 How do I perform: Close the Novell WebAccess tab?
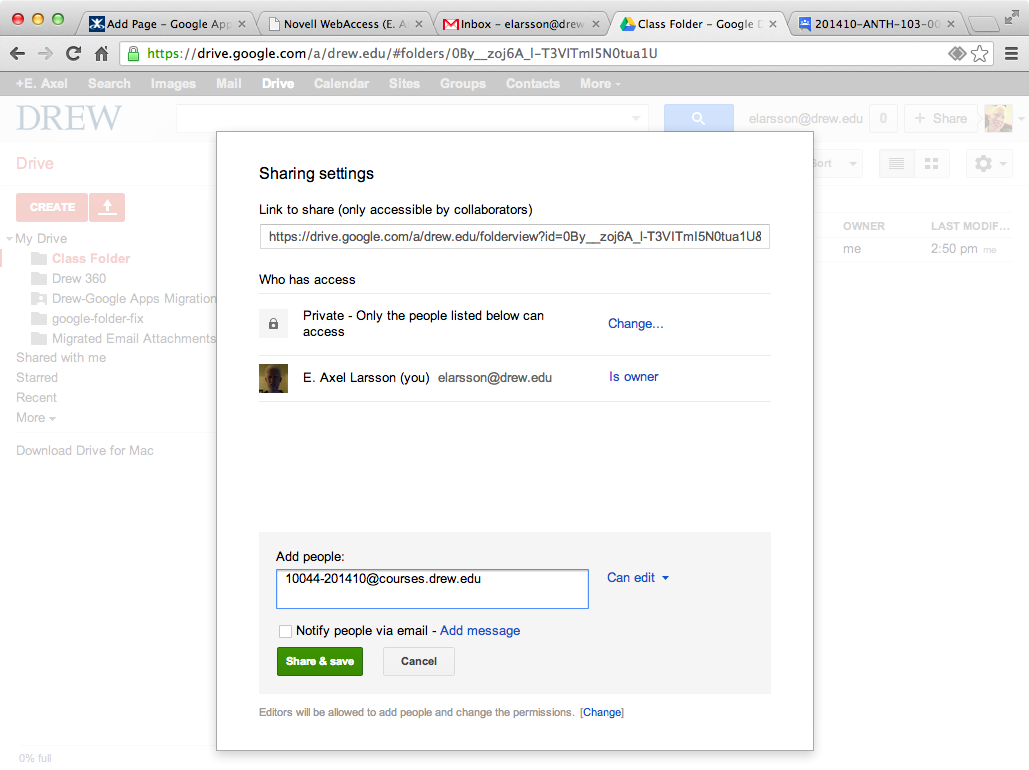coord(419,24)
